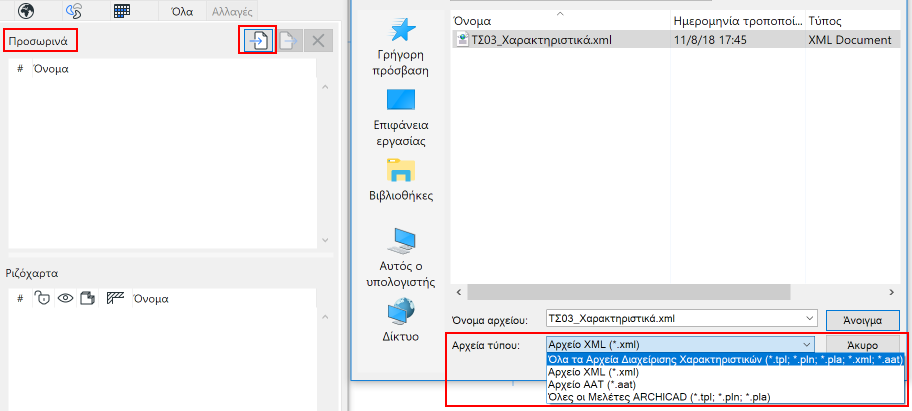Click the intersection hatch column icon

click(x=116, y=299)
